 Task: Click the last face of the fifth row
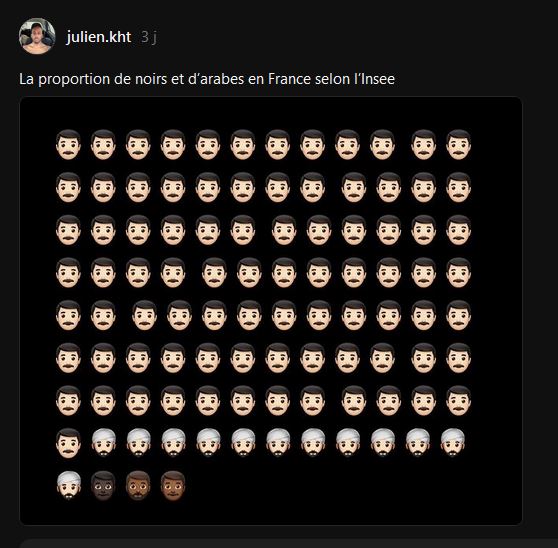(458, 315)
